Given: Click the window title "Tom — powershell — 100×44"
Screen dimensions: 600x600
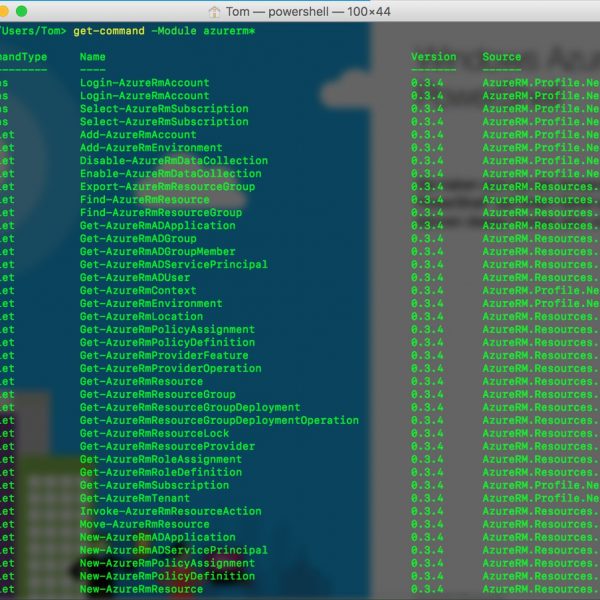Looking at the screenshot, I should [x=309, y=11].
